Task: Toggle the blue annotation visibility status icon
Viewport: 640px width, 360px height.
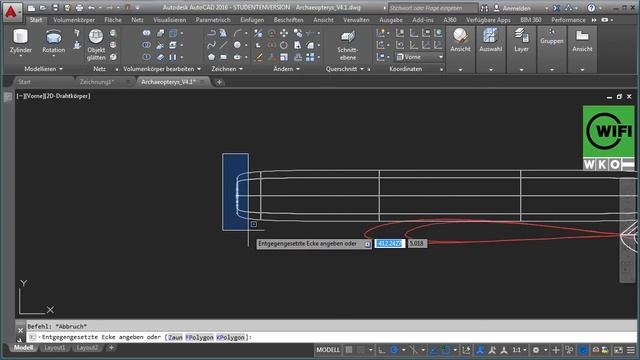Action: click(480, 350)
